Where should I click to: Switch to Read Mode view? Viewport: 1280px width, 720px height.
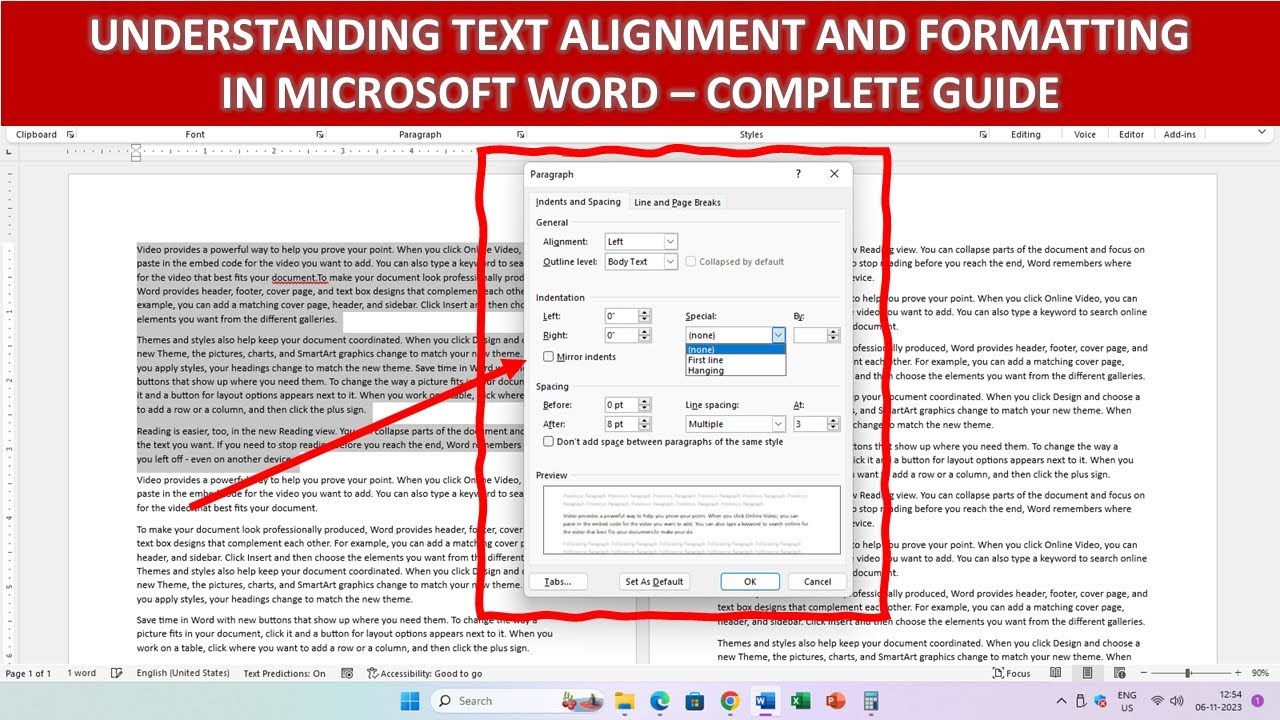point(1056,673)
